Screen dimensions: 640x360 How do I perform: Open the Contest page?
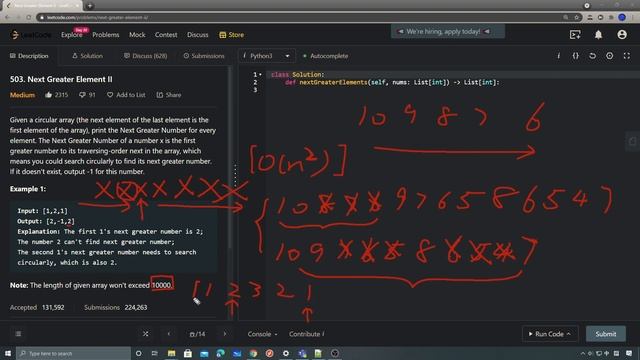click(x=166, y=35)
